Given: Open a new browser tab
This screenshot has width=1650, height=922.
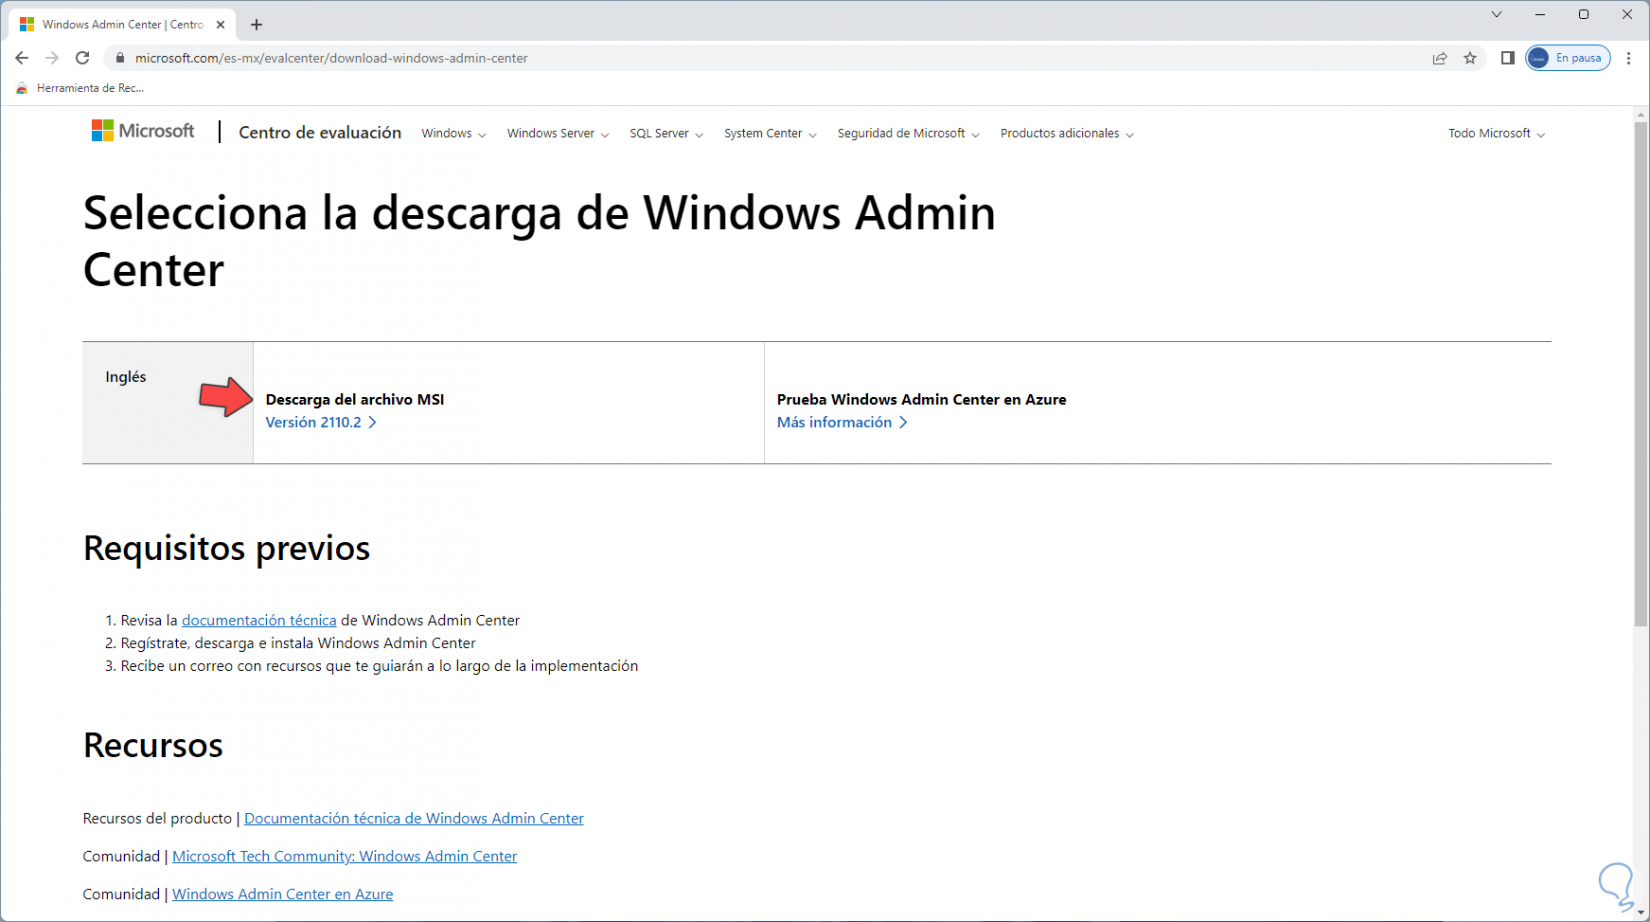Looking at the screenshot, I should pyautogui.click(x=257, y=24).
